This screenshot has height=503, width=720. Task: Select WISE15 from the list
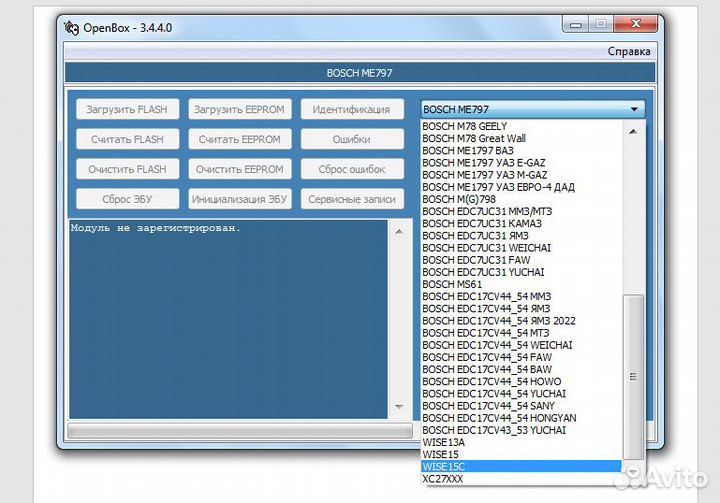tap(521, 455)
